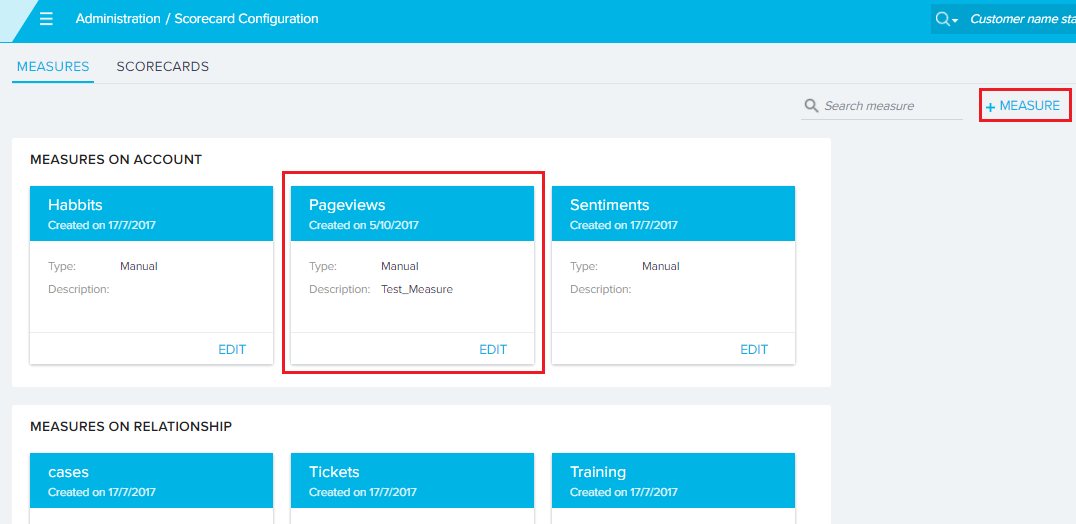Click 'Created on 17/7/2017' in Tickets card
The width and height of the screenshot is (1076, 524).
(x=363, y=492)
